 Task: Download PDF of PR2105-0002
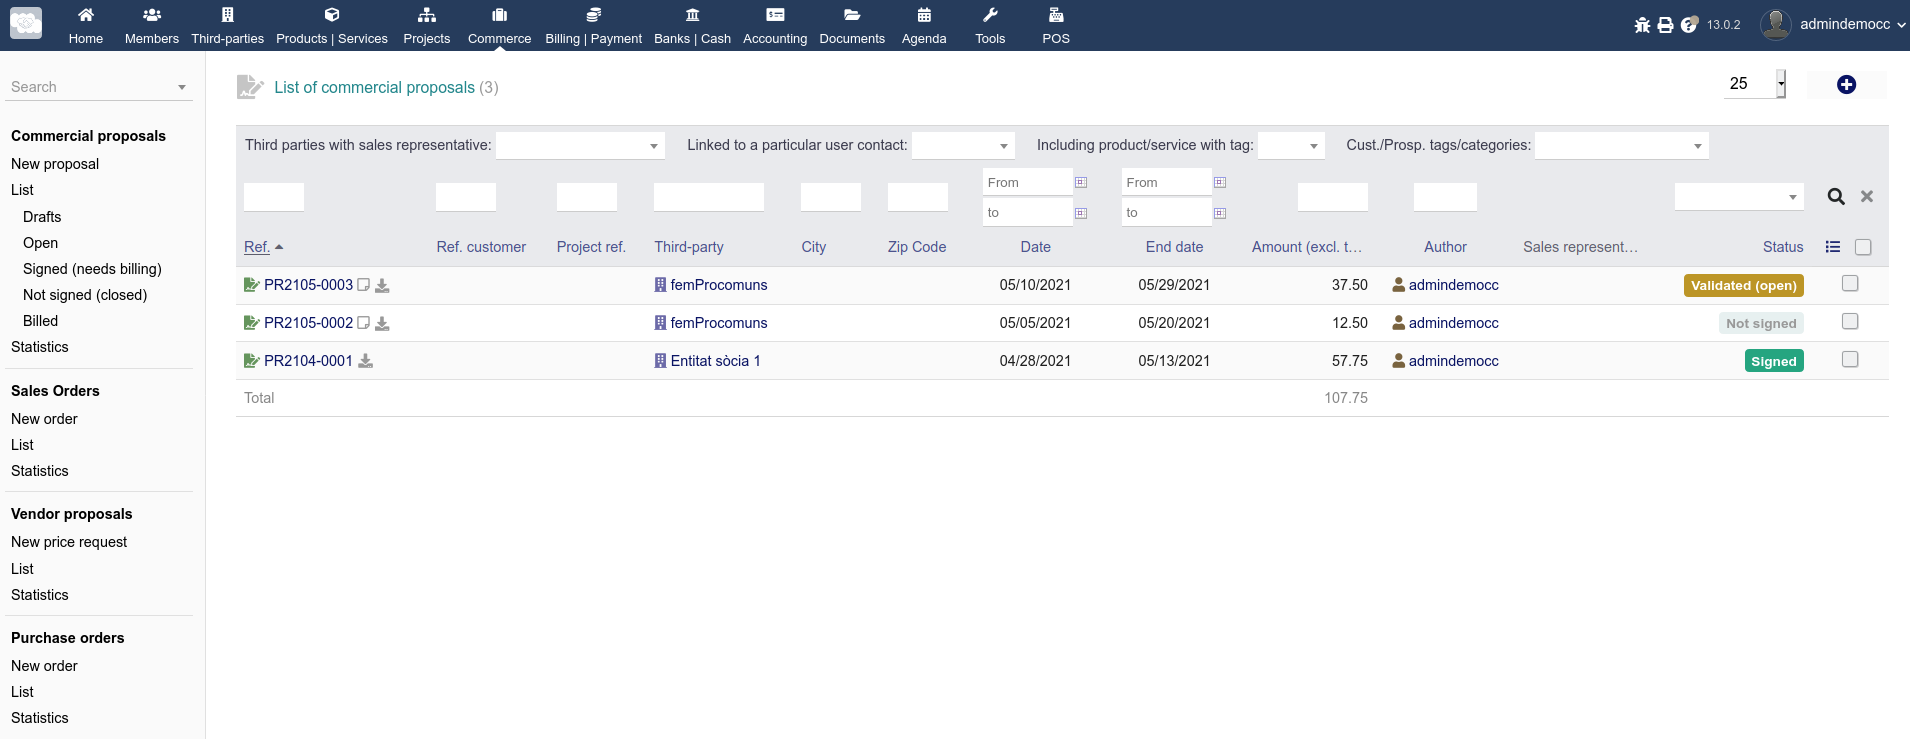(x=382, y=324)
